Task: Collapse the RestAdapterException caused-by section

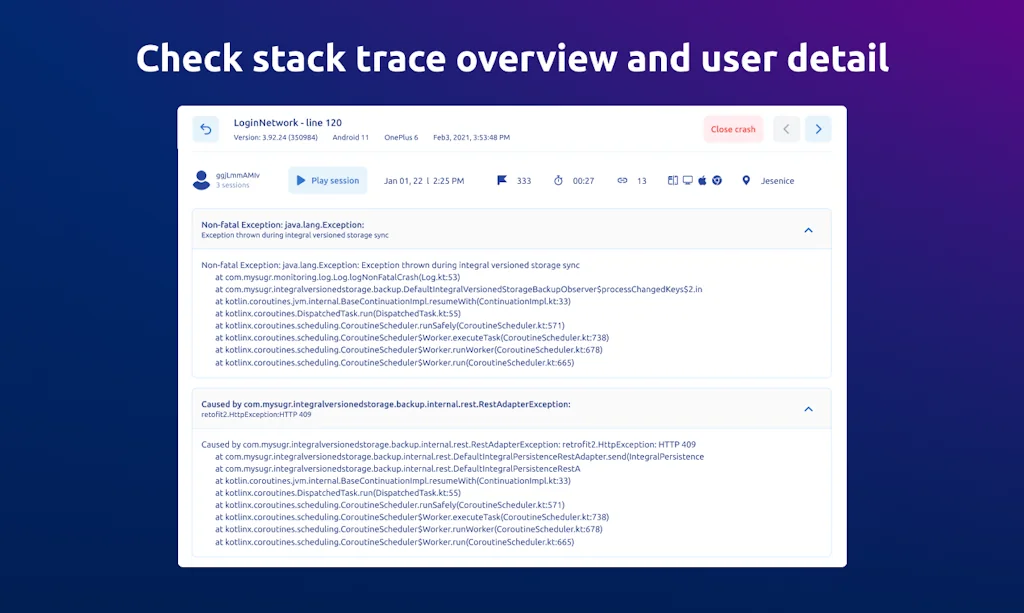Action: click(x=808, y=408)
